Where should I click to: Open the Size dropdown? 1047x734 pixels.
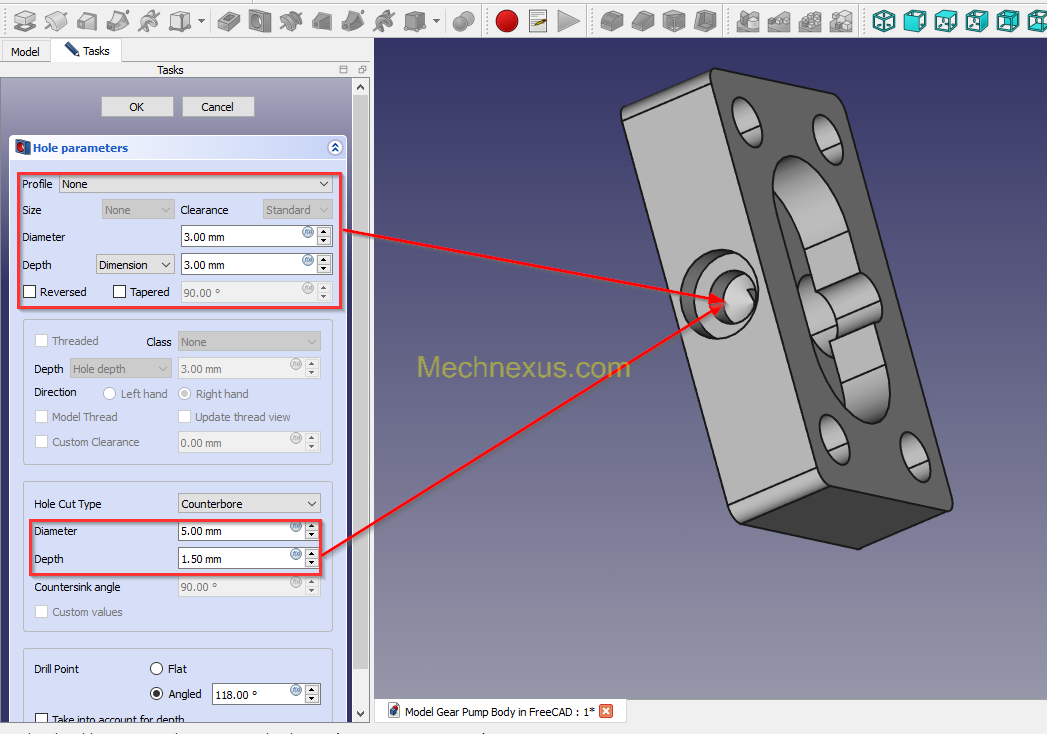coord(138,210)
